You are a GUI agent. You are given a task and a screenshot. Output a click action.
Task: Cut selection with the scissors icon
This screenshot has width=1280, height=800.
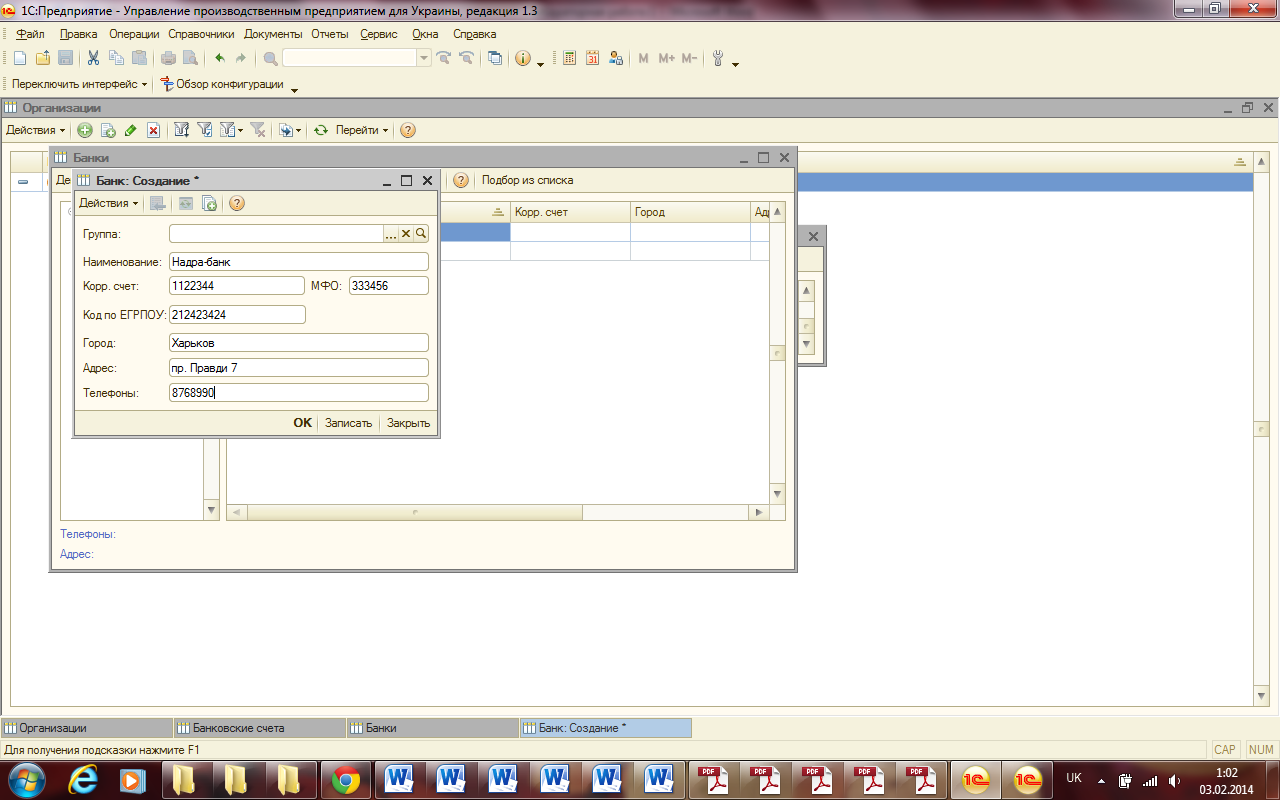point(93,58)
